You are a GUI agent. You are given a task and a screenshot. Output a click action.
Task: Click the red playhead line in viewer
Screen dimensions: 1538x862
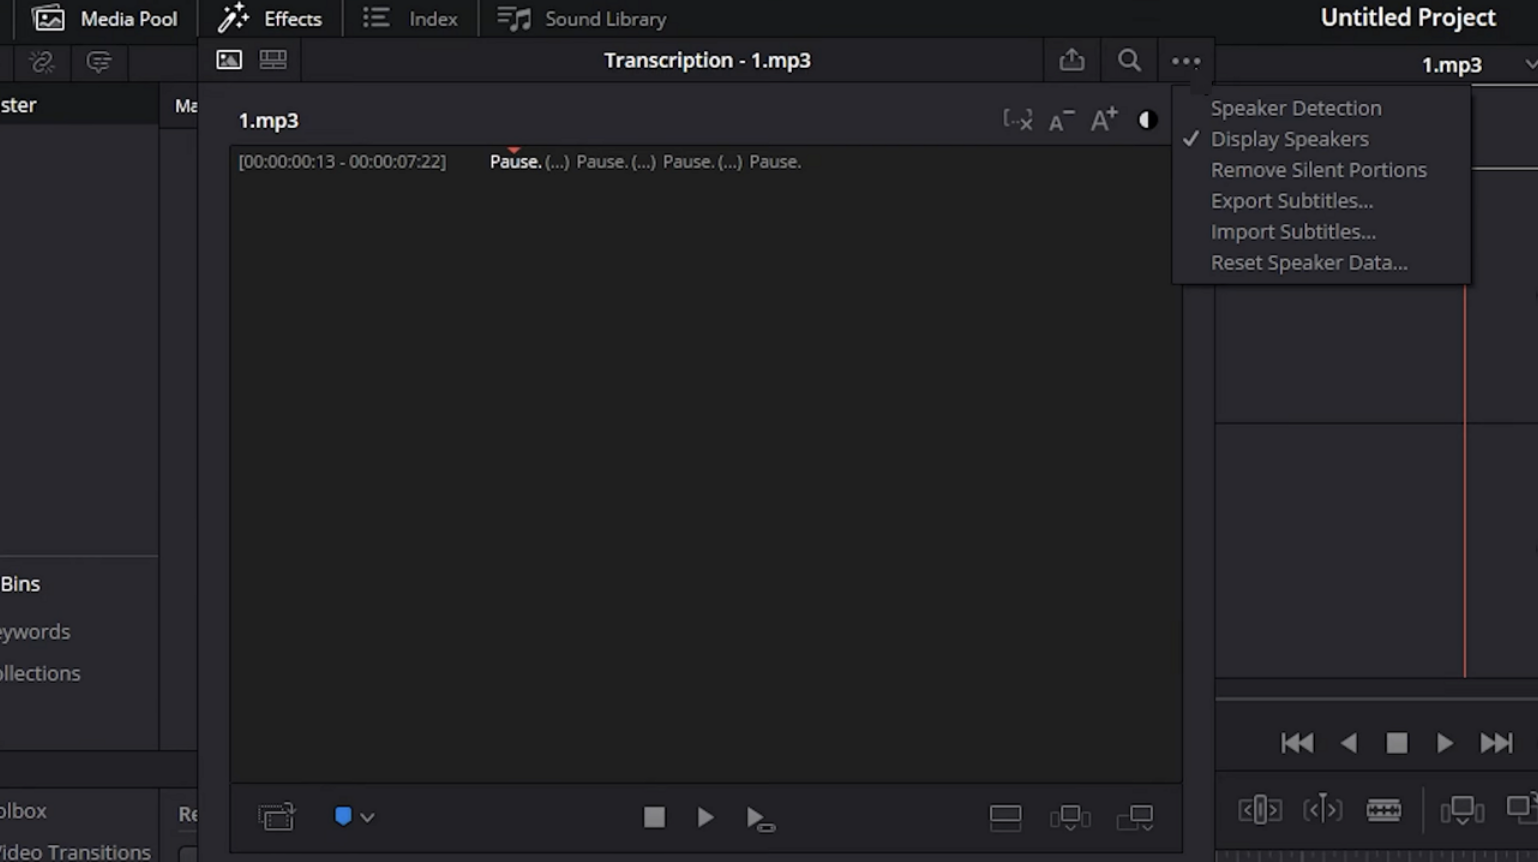click(x=1465, y=480)
